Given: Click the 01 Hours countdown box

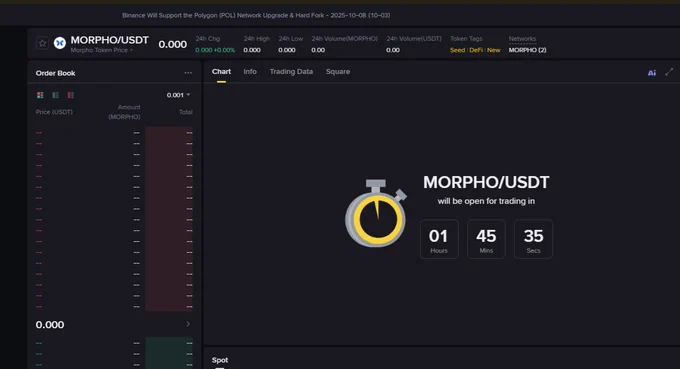Looking at the screenshot, I should 439,239.
